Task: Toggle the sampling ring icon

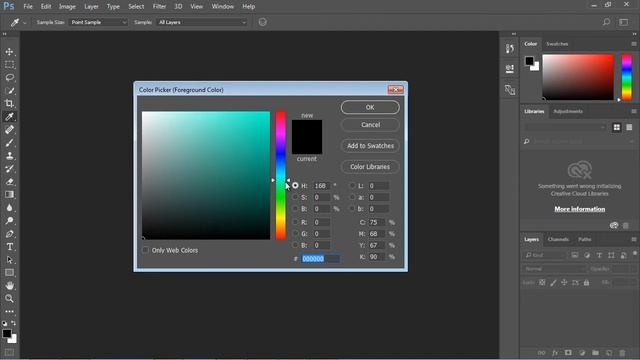Action: (262, 22)
